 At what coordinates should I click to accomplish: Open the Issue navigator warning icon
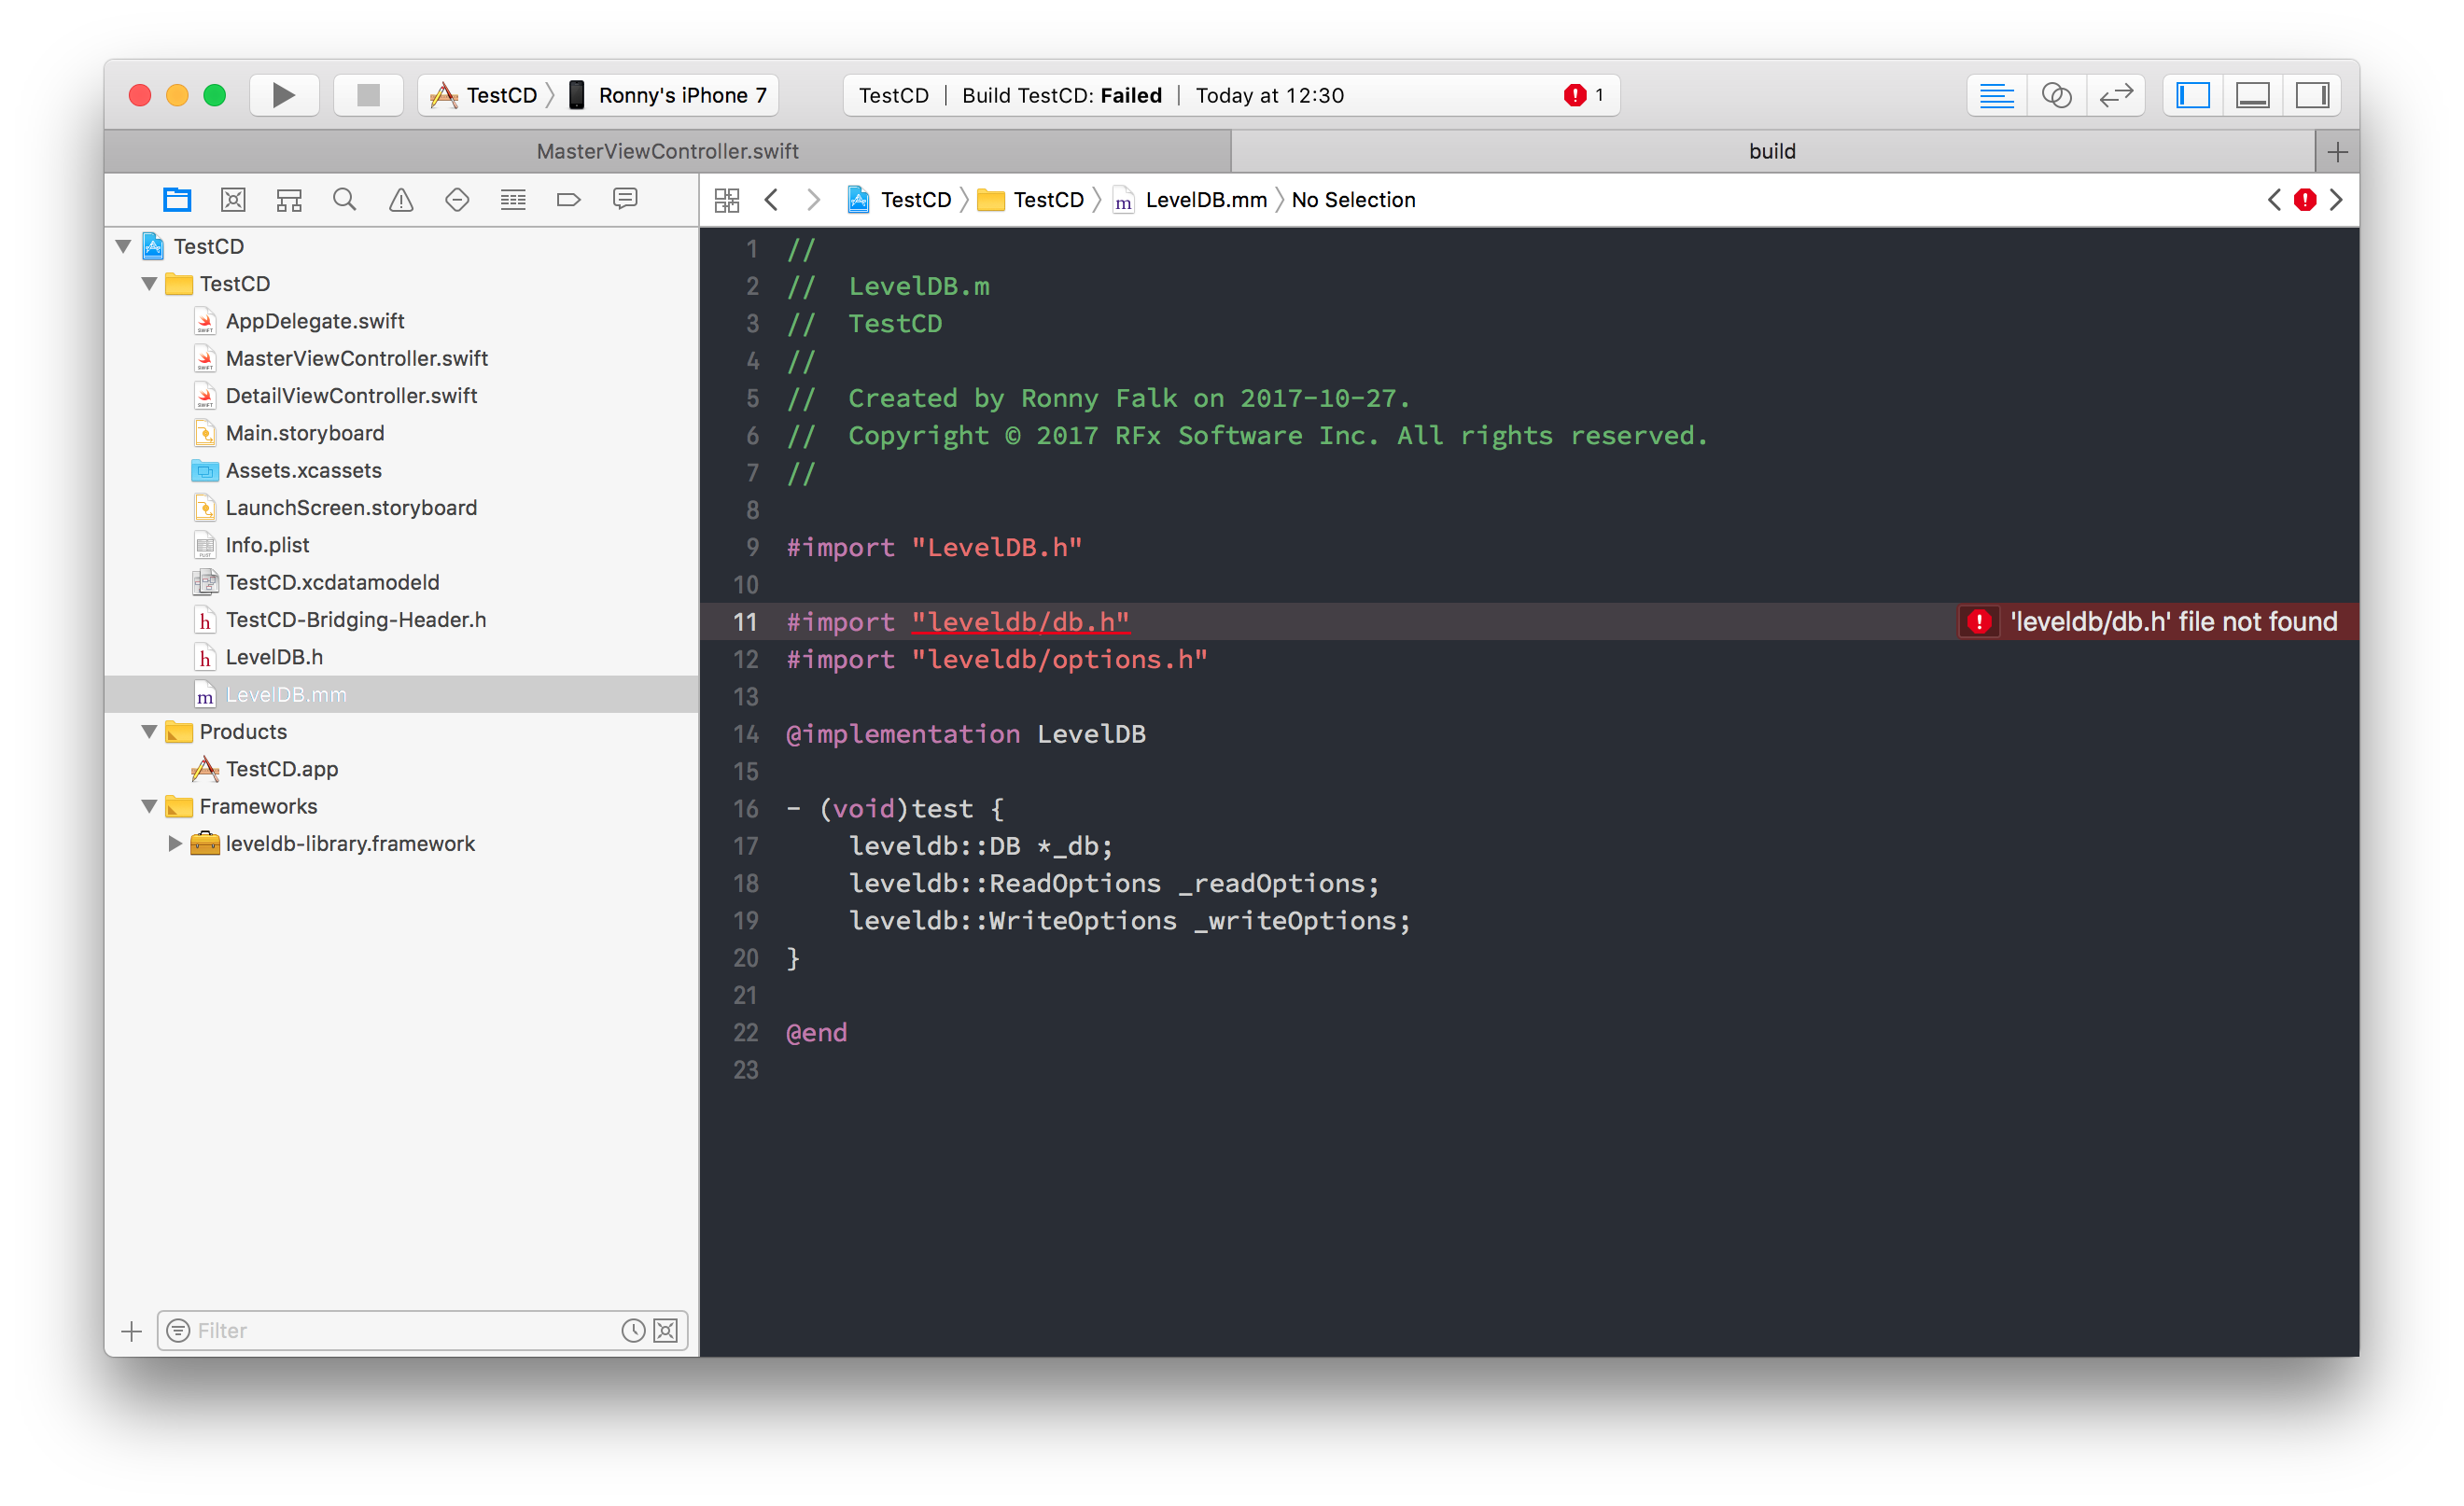click(x=401, y=200)
